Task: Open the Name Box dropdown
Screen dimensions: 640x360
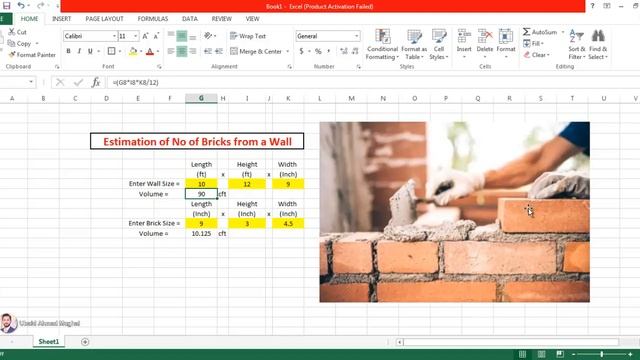Action: pos(31,82)
